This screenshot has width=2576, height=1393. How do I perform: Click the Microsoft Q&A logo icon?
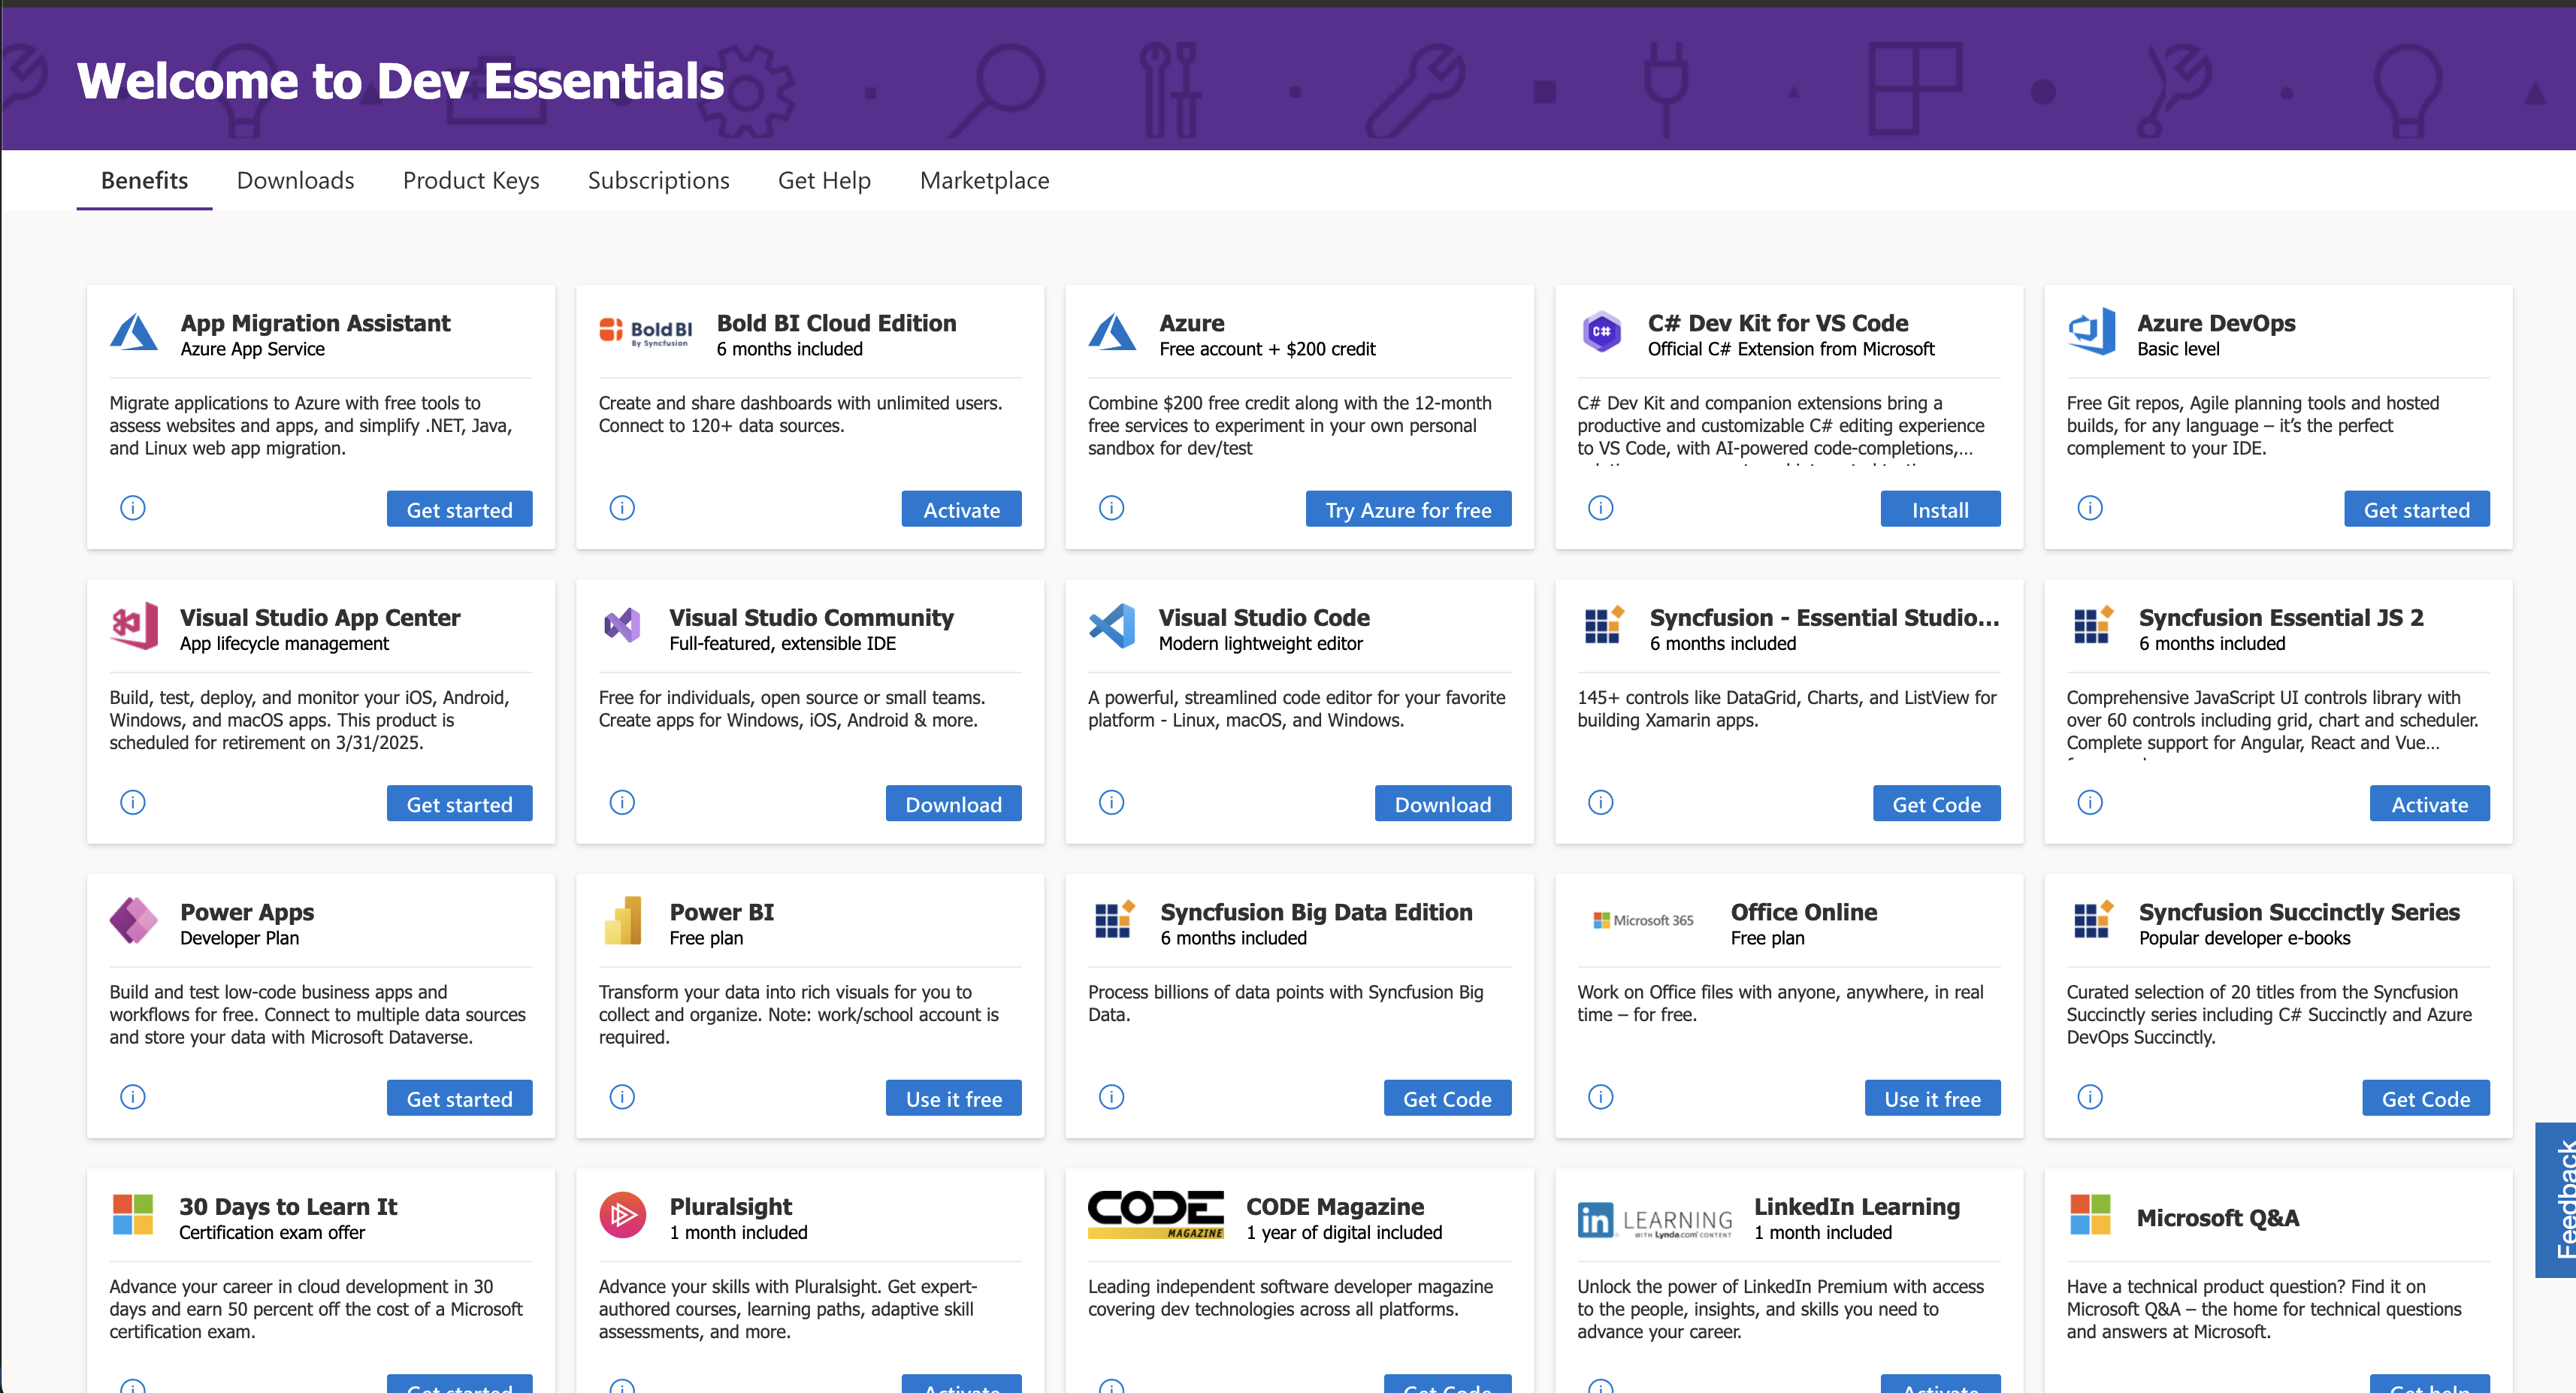pos(2090,1215)
